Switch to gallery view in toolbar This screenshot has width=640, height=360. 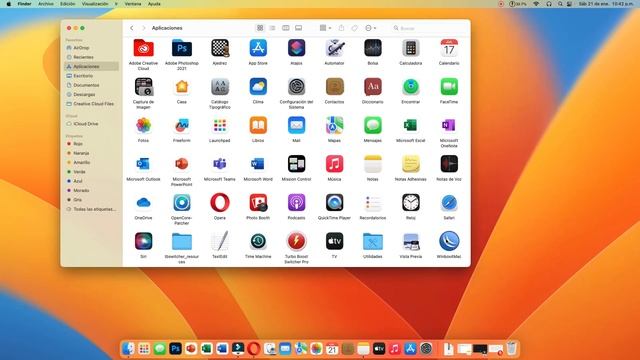(299, 28)
